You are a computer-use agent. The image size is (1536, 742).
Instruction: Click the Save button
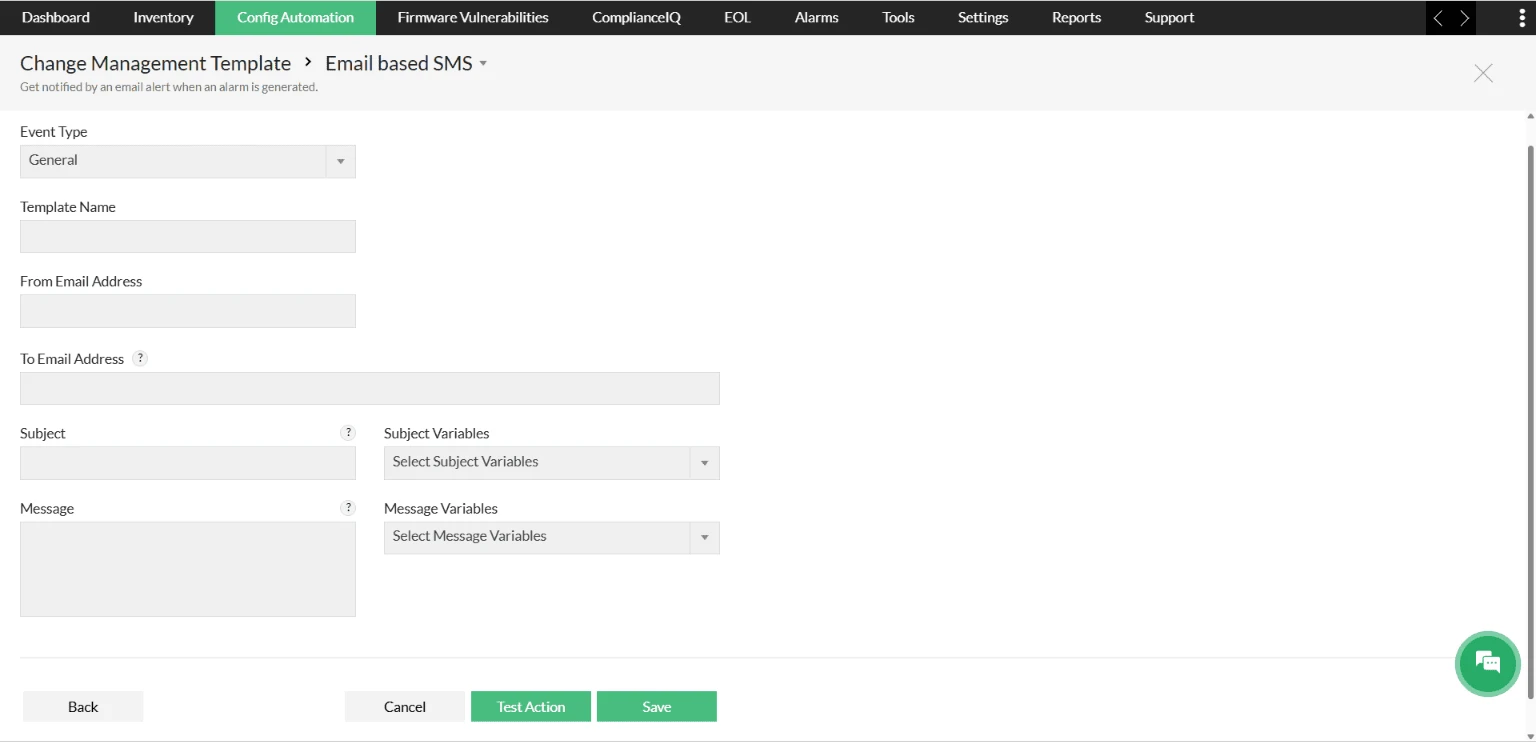tap(657, 706)
